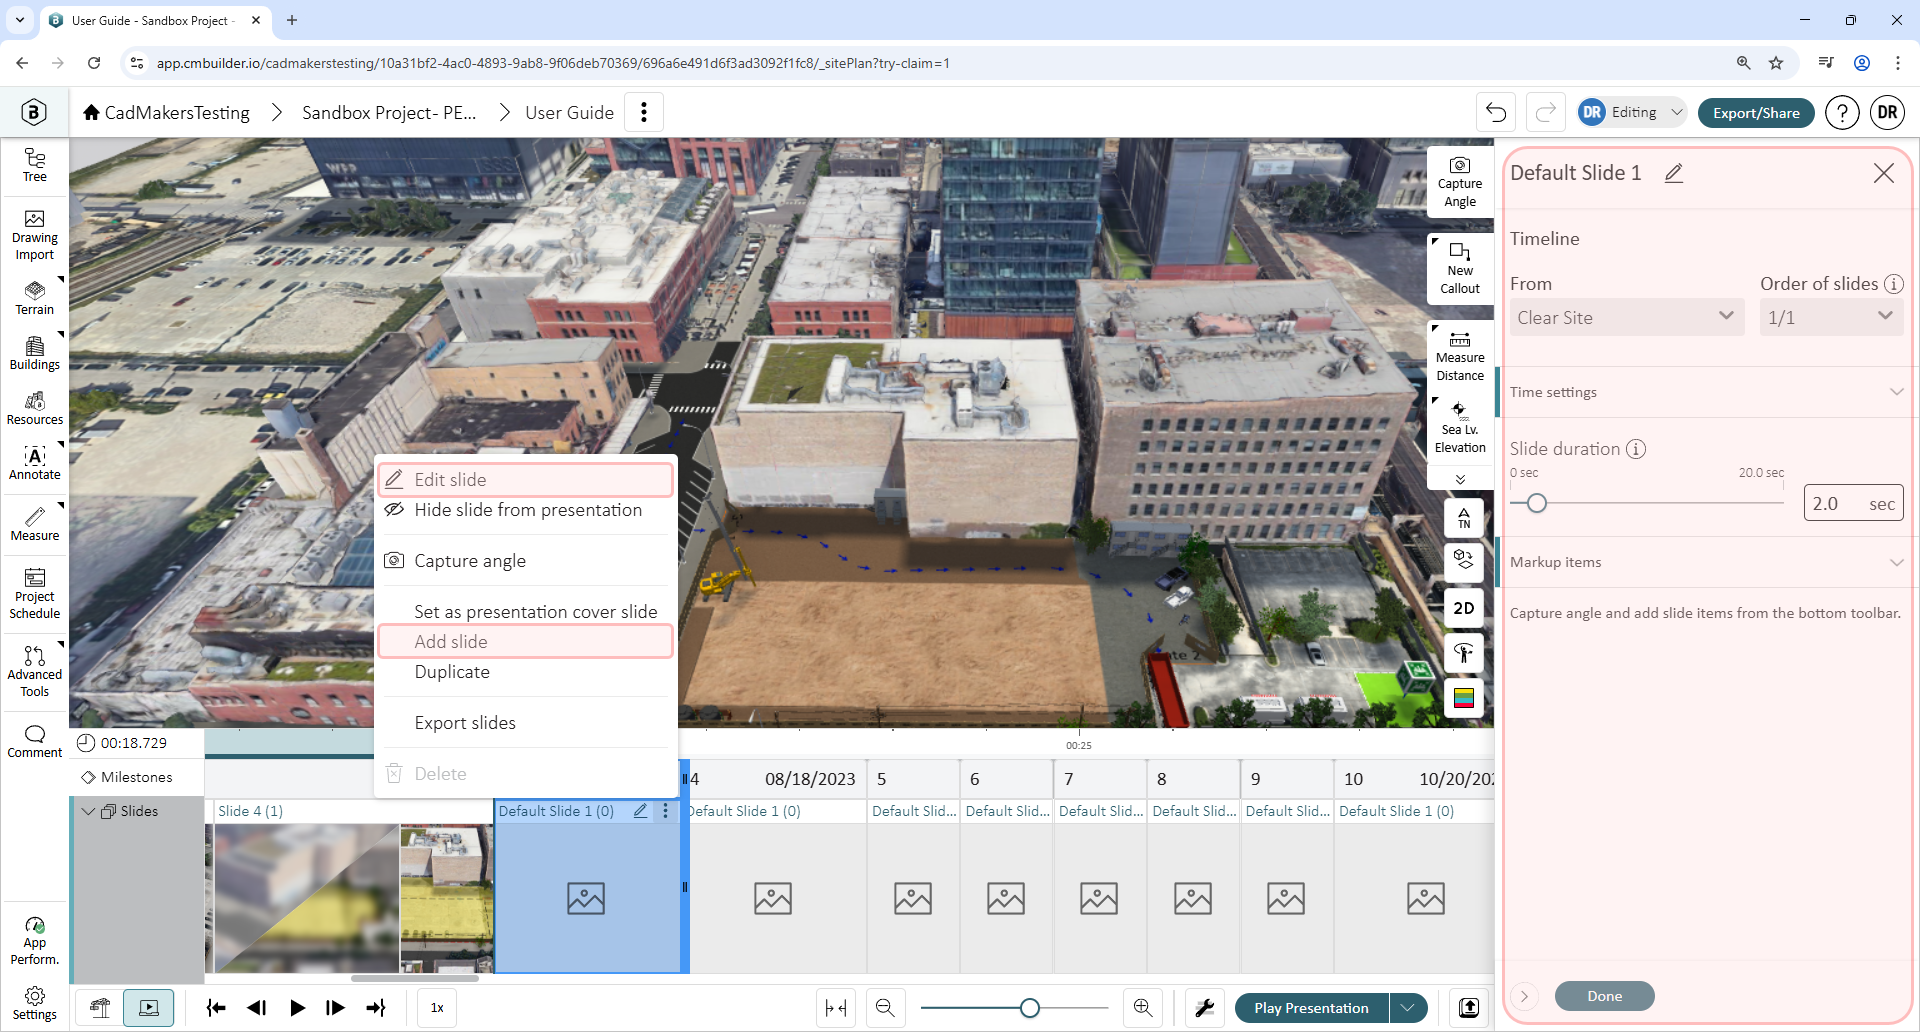Viewport: 1920px width, 1032px height.
Task: Open the Sandbox Project breadcrumb link
Action: [x=388, y=112]
